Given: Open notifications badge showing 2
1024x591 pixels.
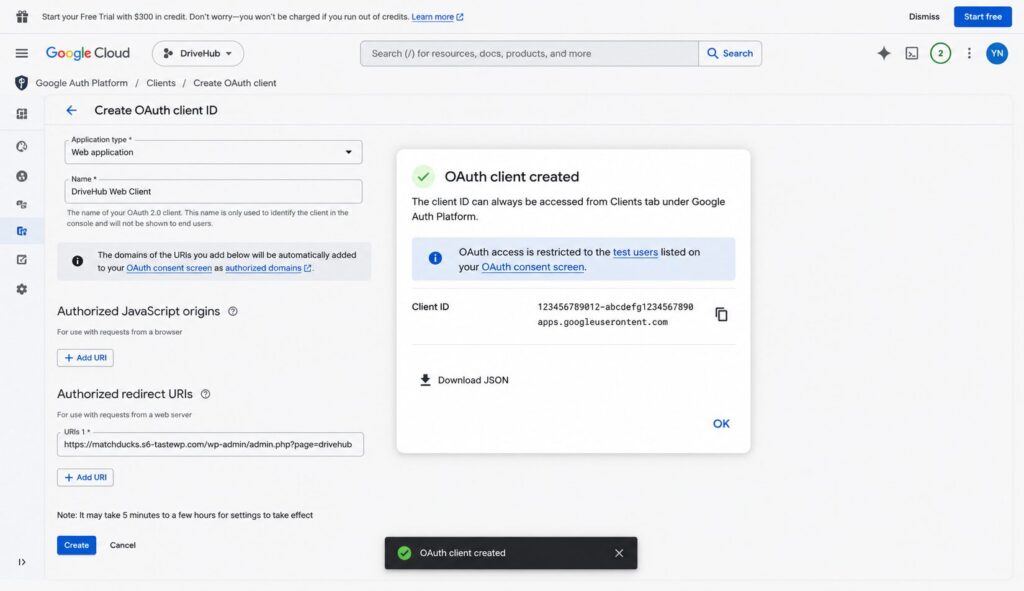Looking at the screenshot, I should 940,54.
